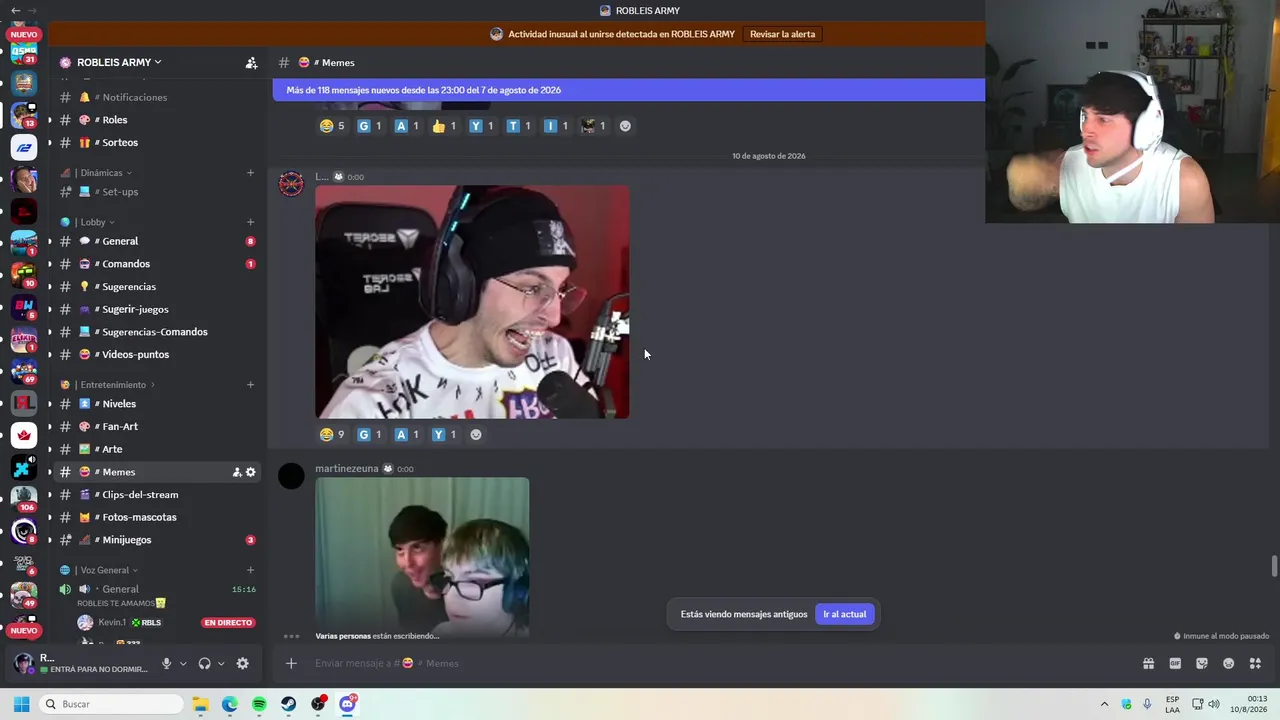Click the EN DIRECTO badge next to Kevin.1
Viewport: 1280px width, 720px height.
228,623
